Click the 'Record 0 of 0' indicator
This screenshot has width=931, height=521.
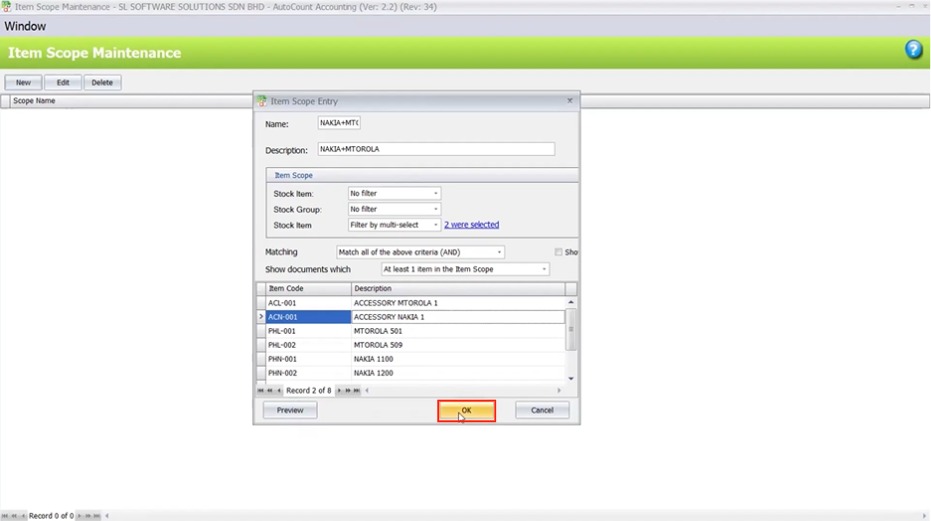point(52,516)
